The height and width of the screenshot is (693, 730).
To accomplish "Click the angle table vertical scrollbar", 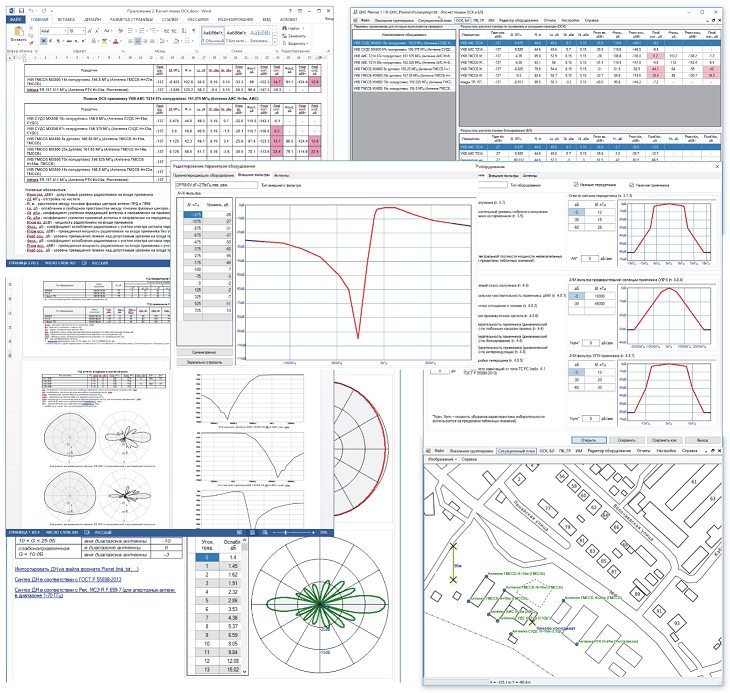I will pyautogui.click(x=244, y=607).
